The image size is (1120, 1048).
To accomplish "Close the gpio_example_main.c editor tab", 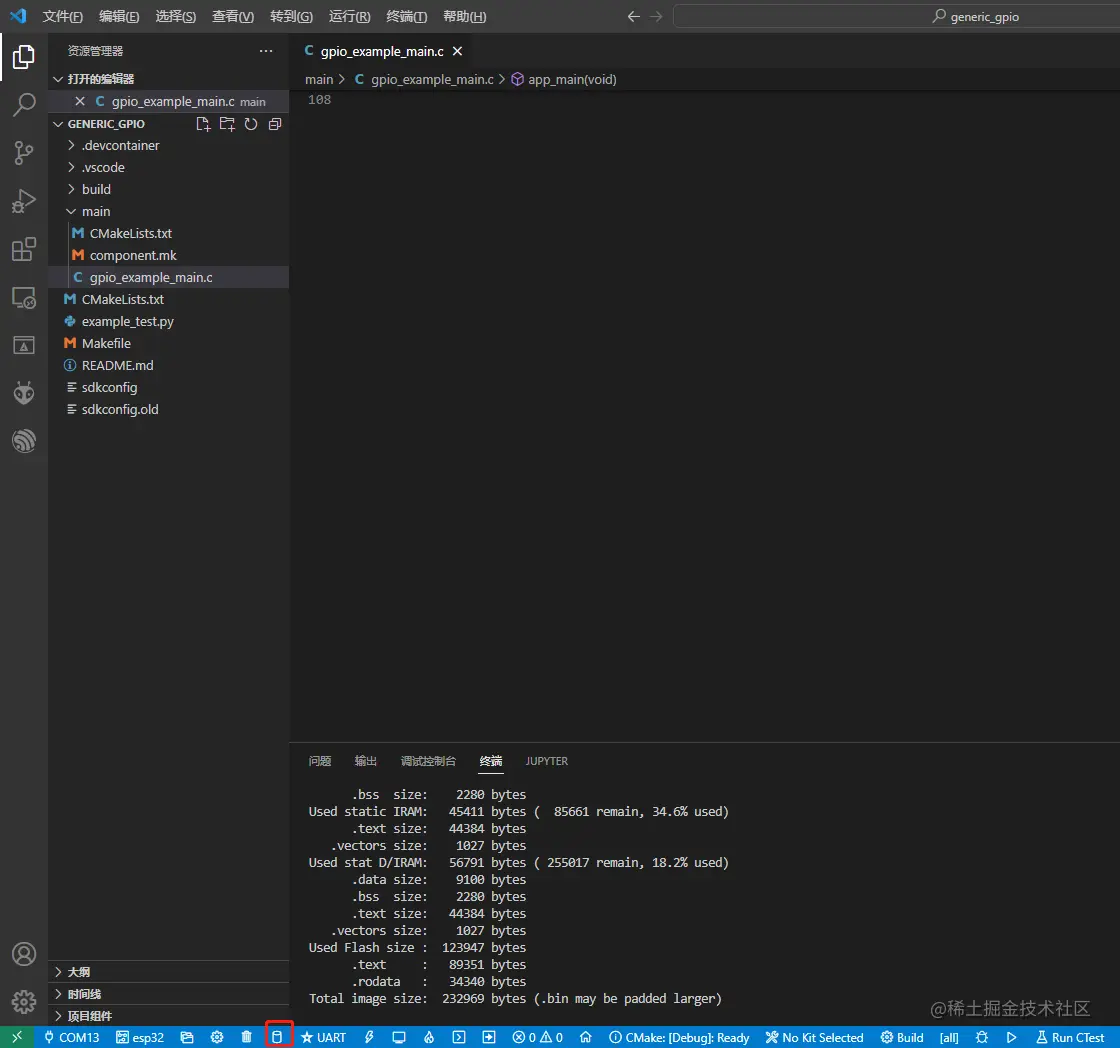I will 457,51.
